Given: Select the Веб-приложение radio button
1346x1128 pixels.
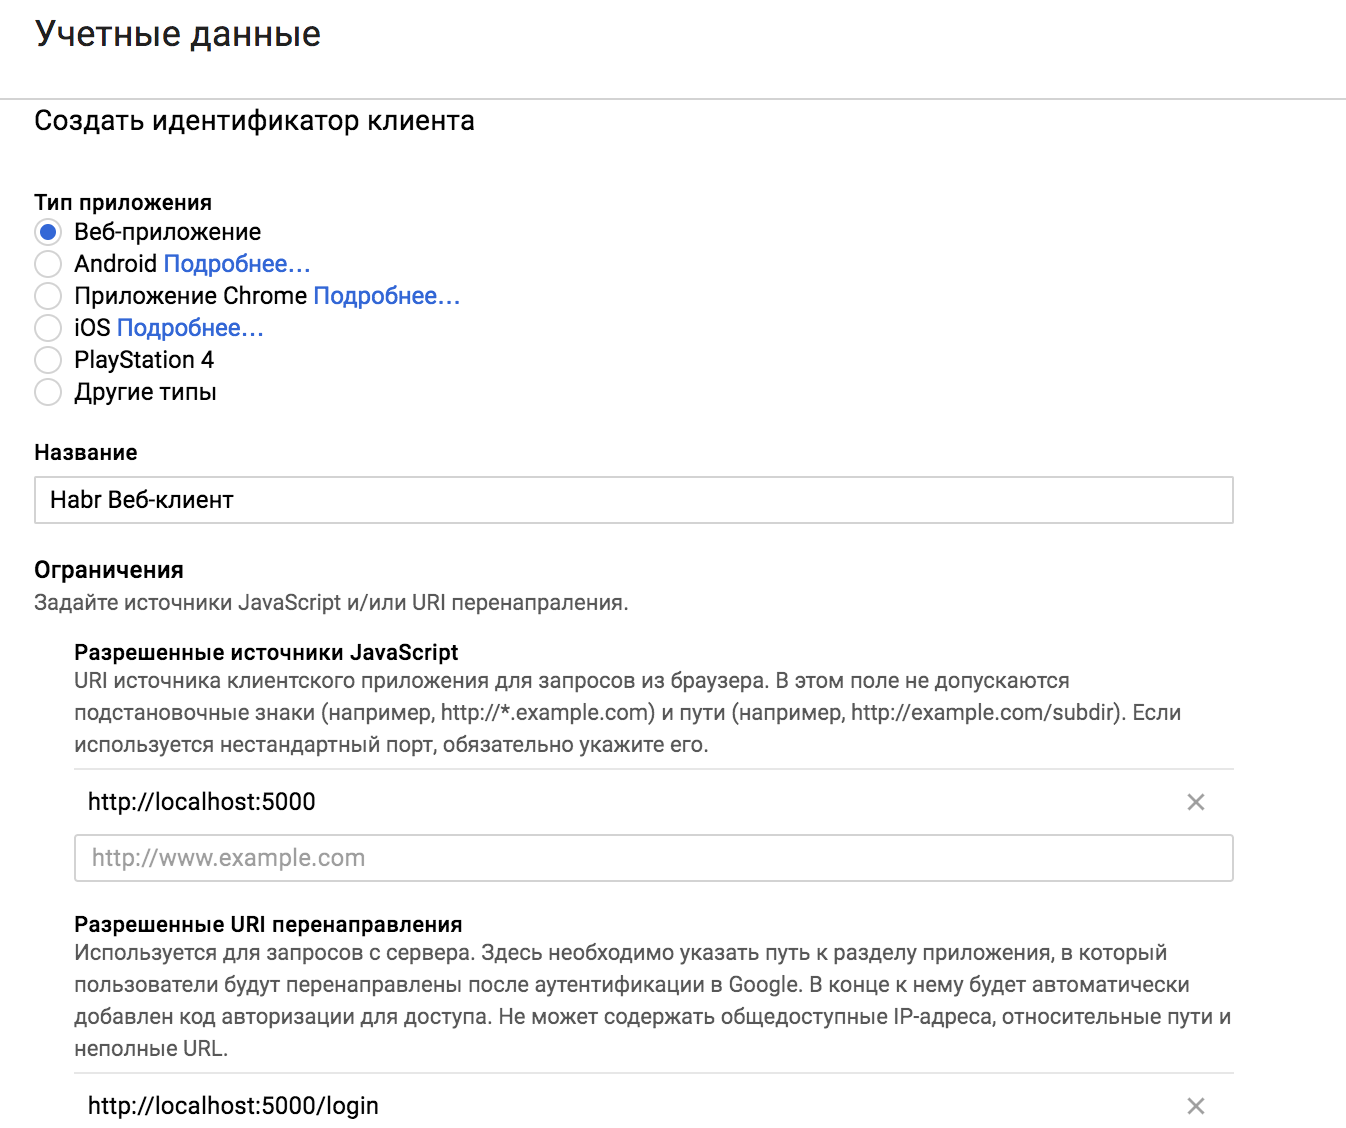Looking at the screenshot, I should 48,232.
